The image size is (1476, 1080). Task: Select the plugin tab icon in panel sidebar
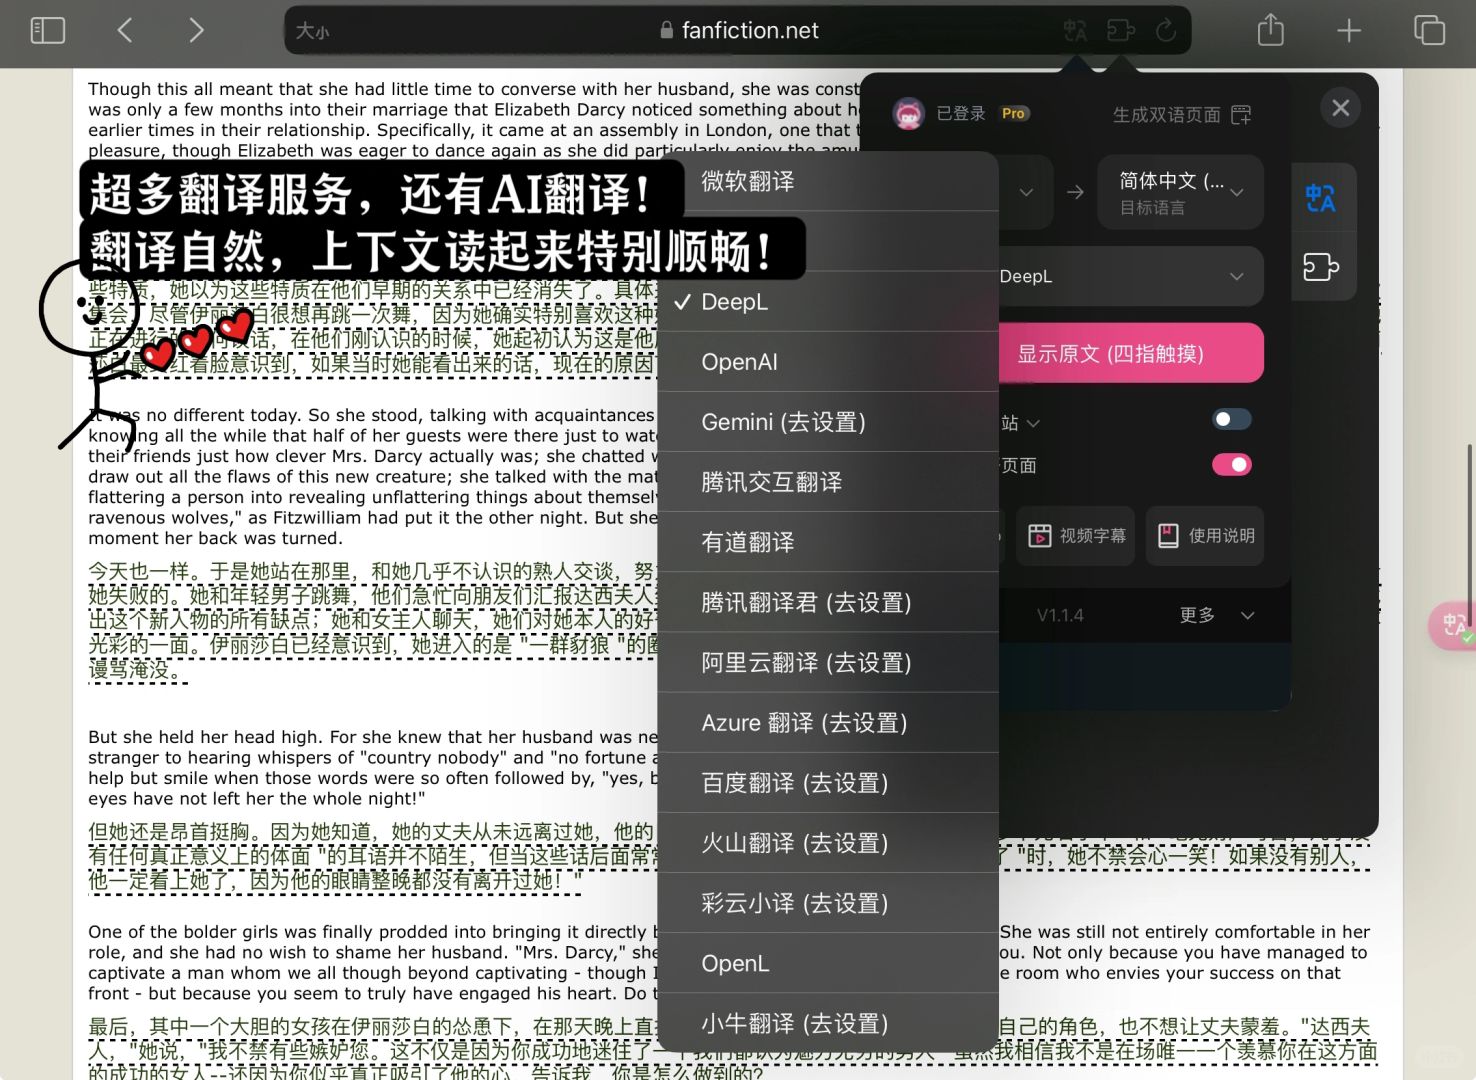[1321, 267]
